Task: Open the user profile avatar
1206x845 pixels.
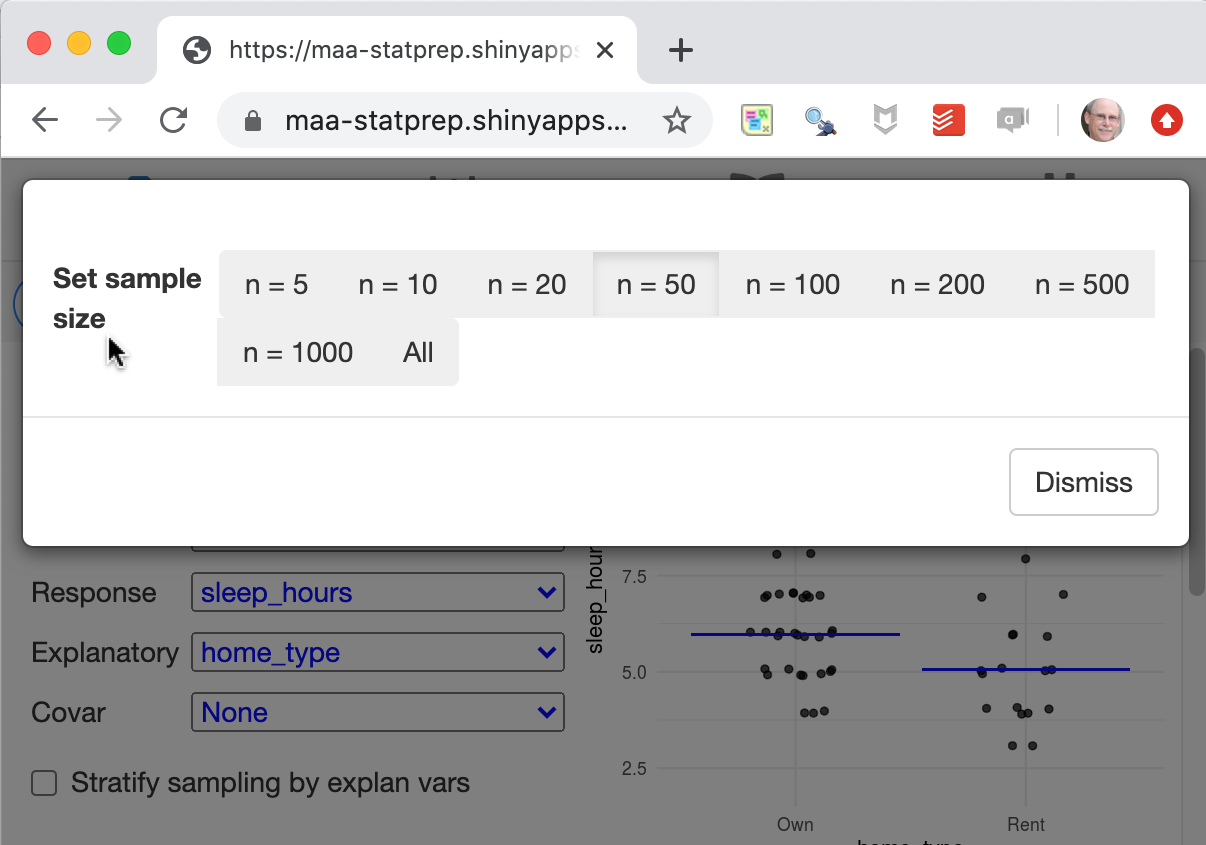Action: 1102,121
